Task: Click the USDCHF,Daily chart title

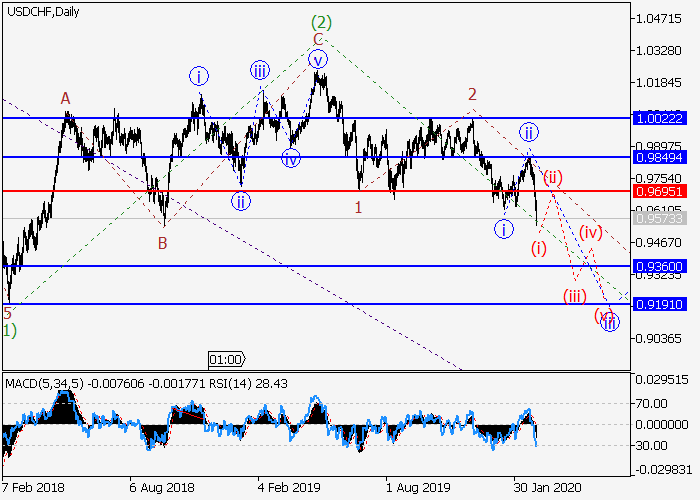Action: pyautogui.click(x=43, y=11)
